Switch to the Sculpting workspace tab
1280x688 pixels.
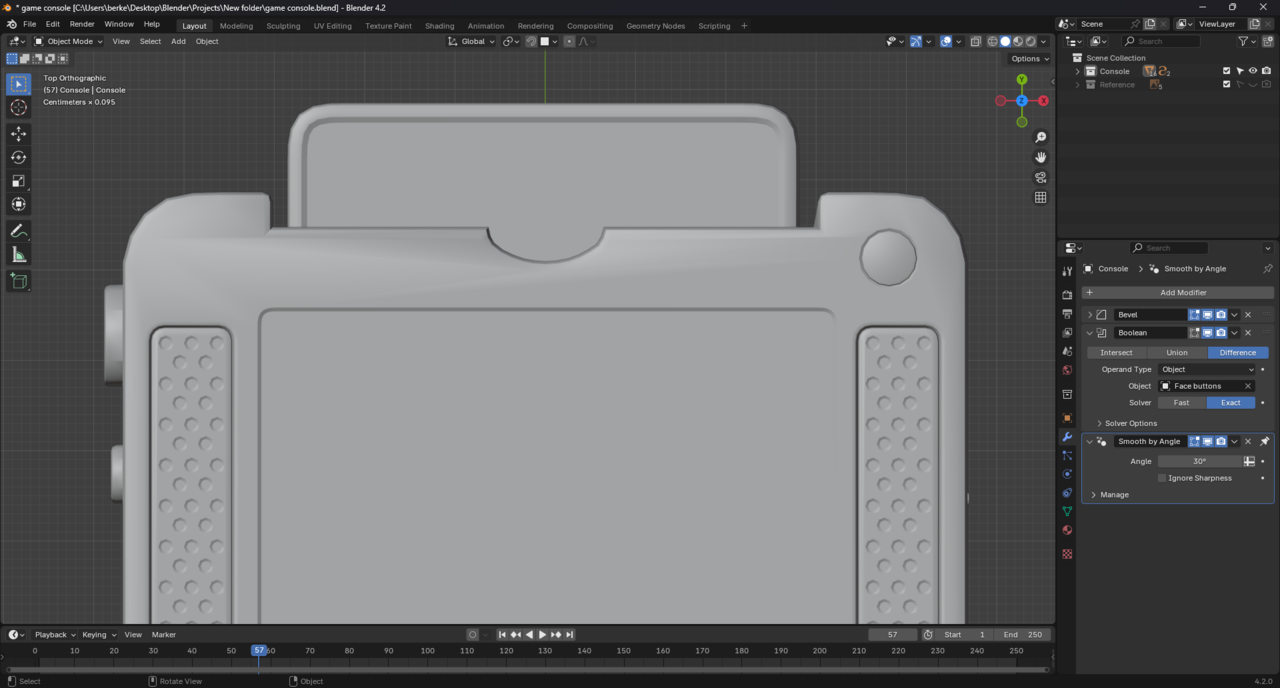coord(283,26)
